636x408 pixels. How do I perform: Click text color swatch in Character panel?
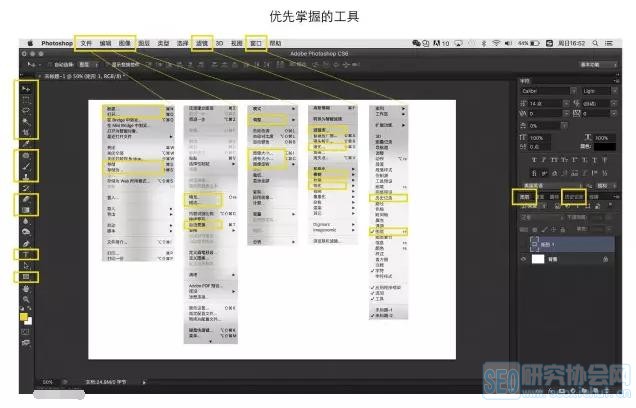pyautogui.click(x=605, y=146)
